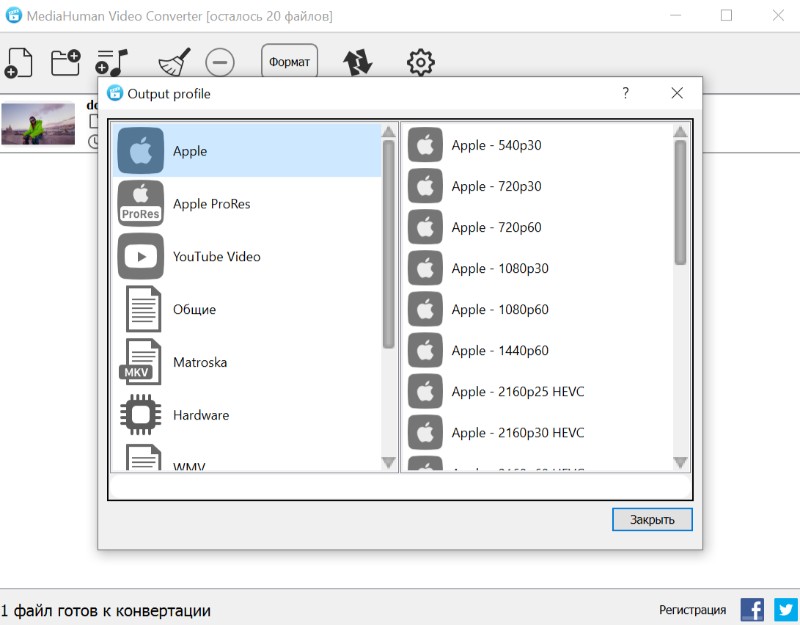The height and width of the screenshot is (625, 800).
Task: Click the add folder icon
Action: 66,62
